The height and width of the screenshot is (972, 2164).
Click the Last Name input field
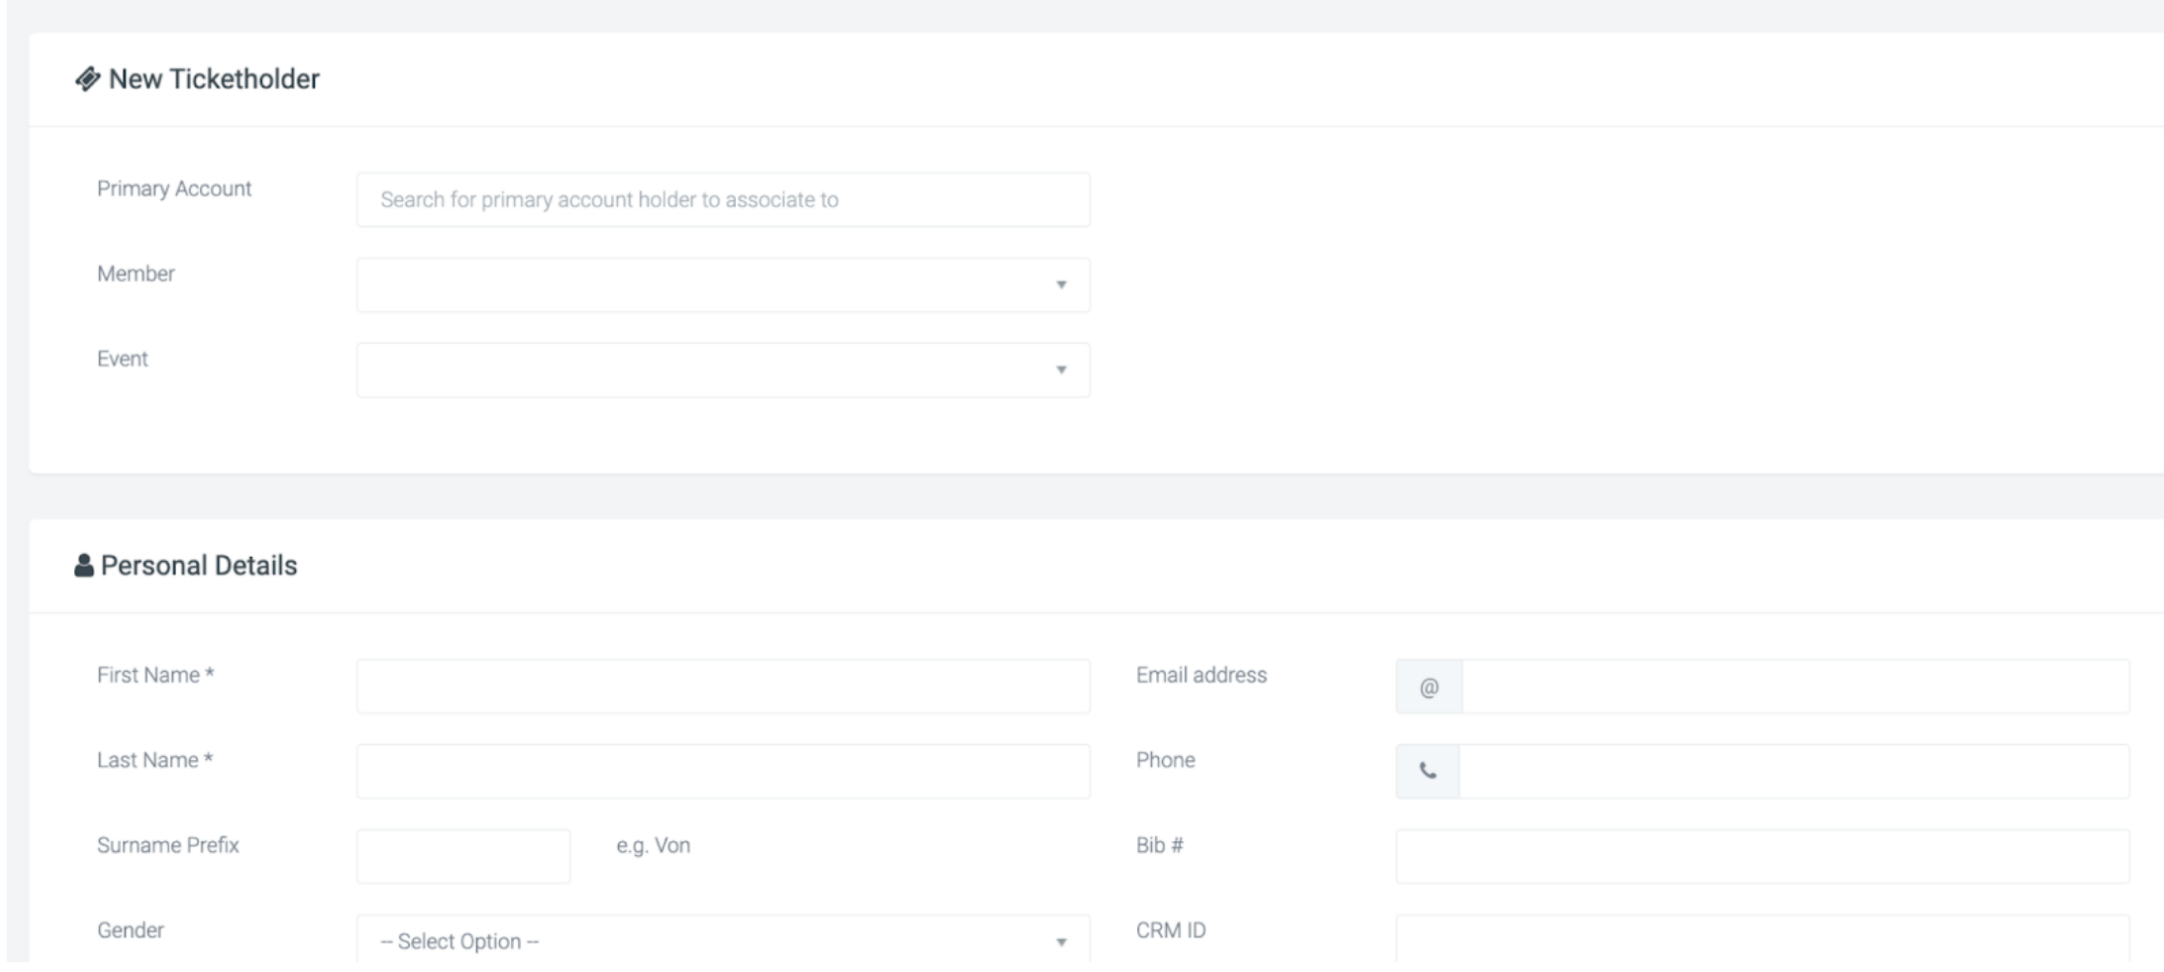click(723, 771)
